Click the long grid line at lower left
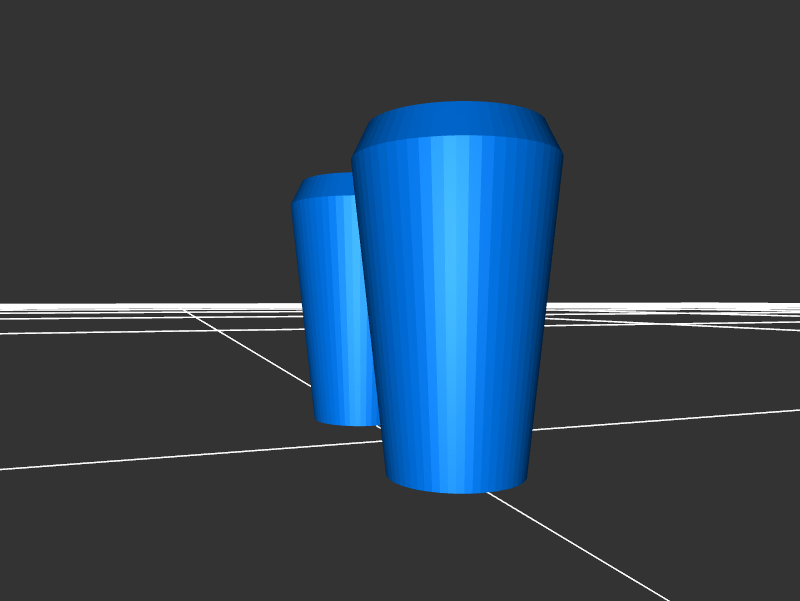The image size is (800, 601). coord(150,456)
